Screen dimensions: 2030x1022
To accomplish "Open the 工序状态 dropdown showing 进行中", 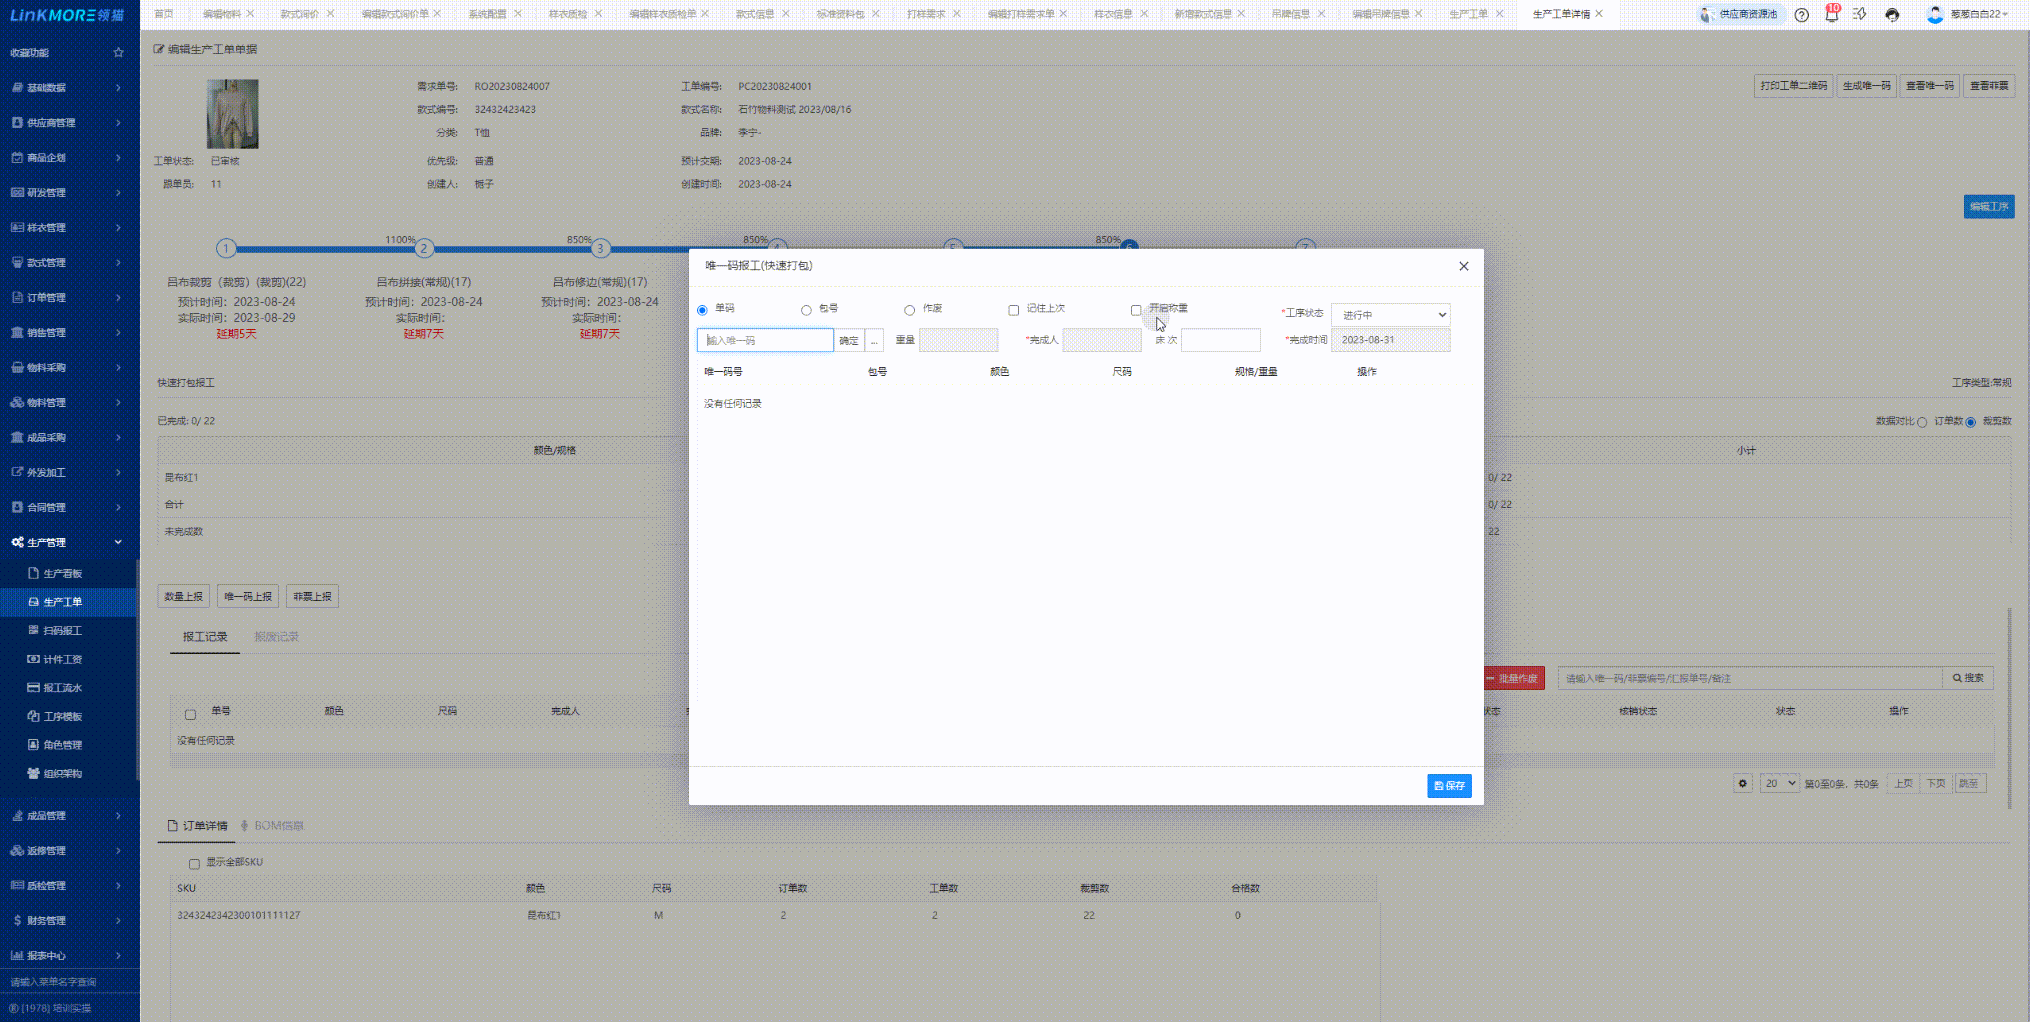I will click(1390, 315).
